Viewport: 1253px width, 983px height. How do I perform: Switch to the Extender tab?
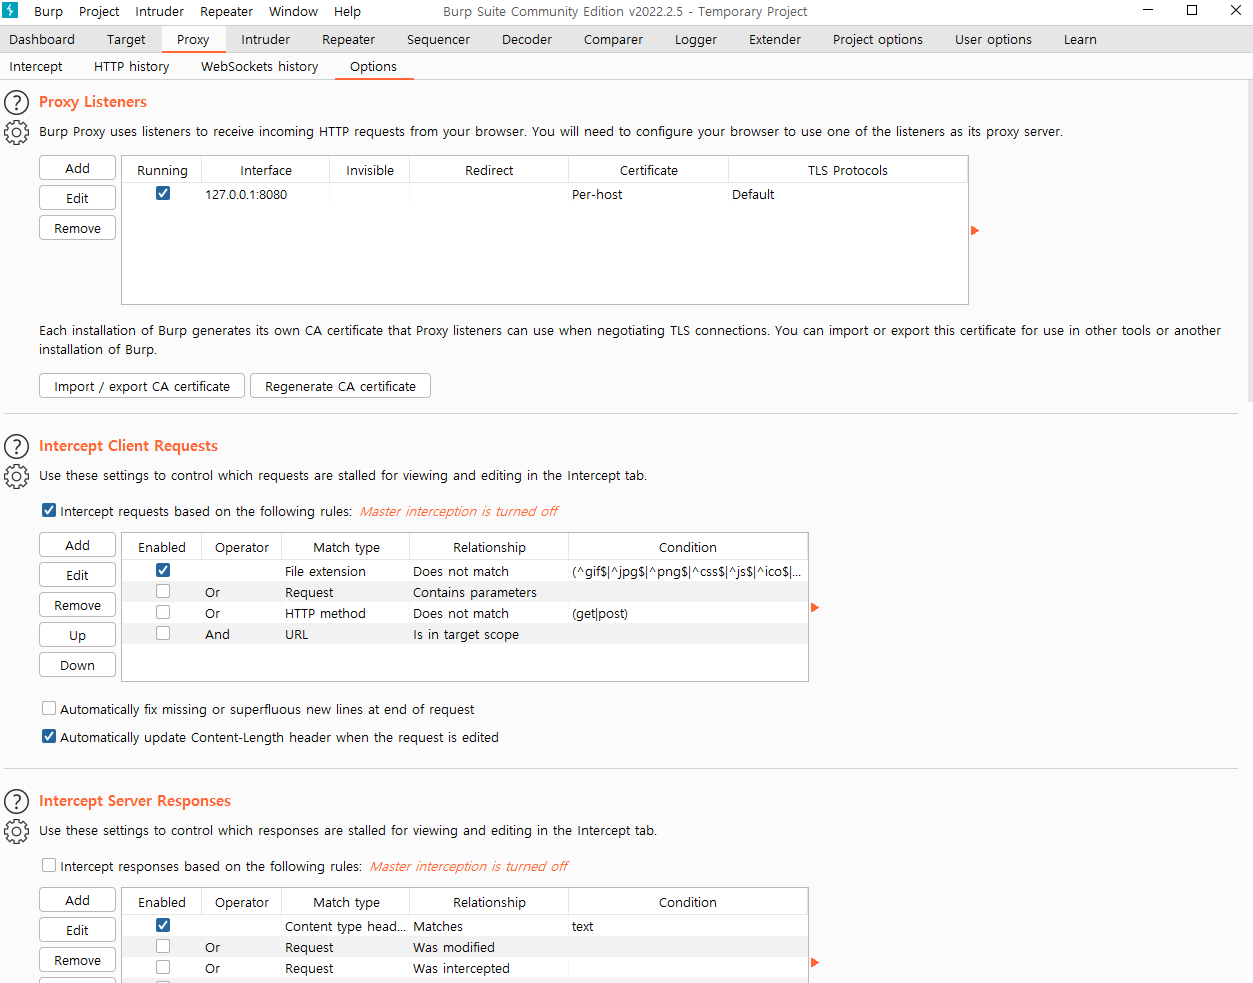click(x=775, y=40)
